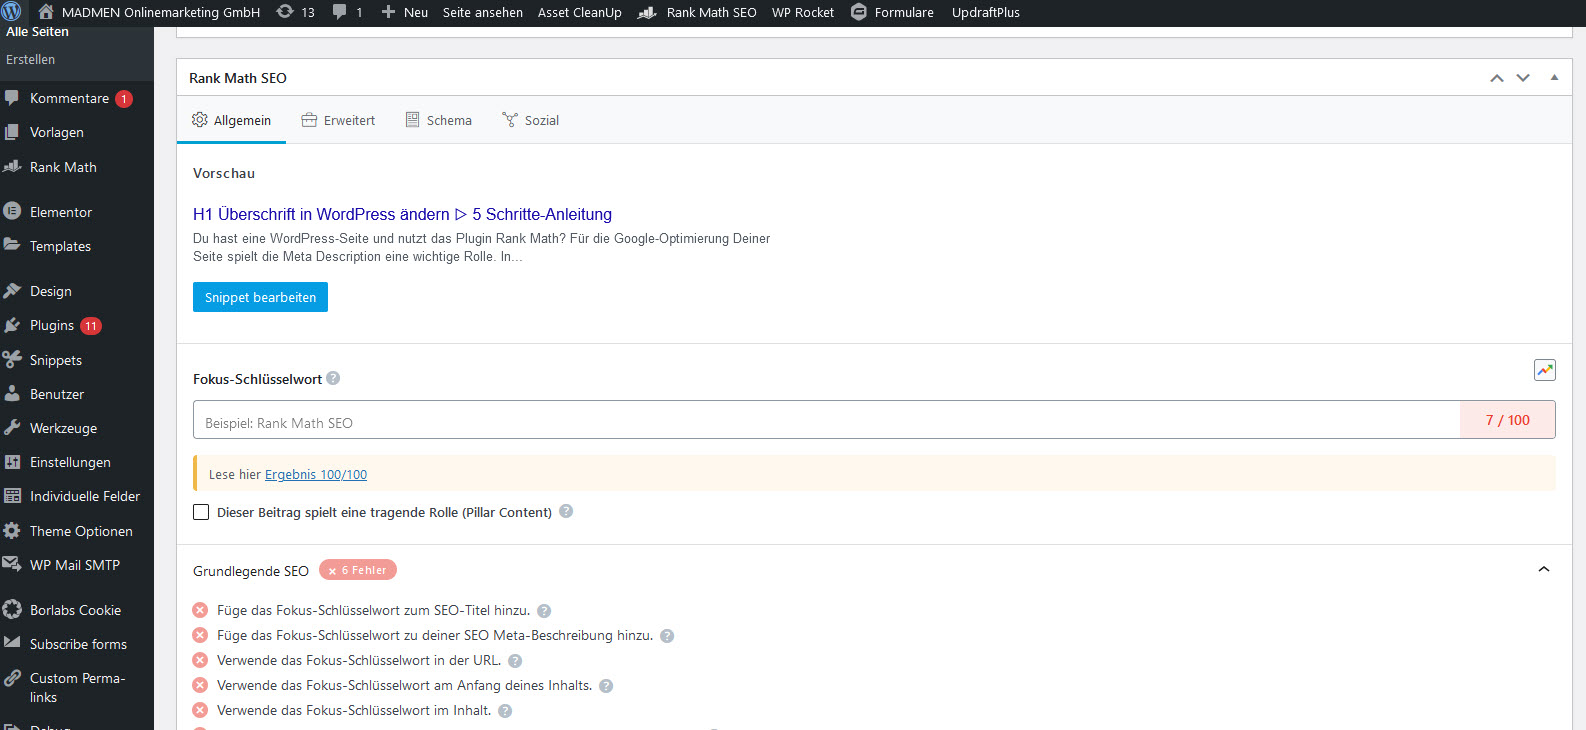Move Rank Math SEO box up

tap(1497, 78)
